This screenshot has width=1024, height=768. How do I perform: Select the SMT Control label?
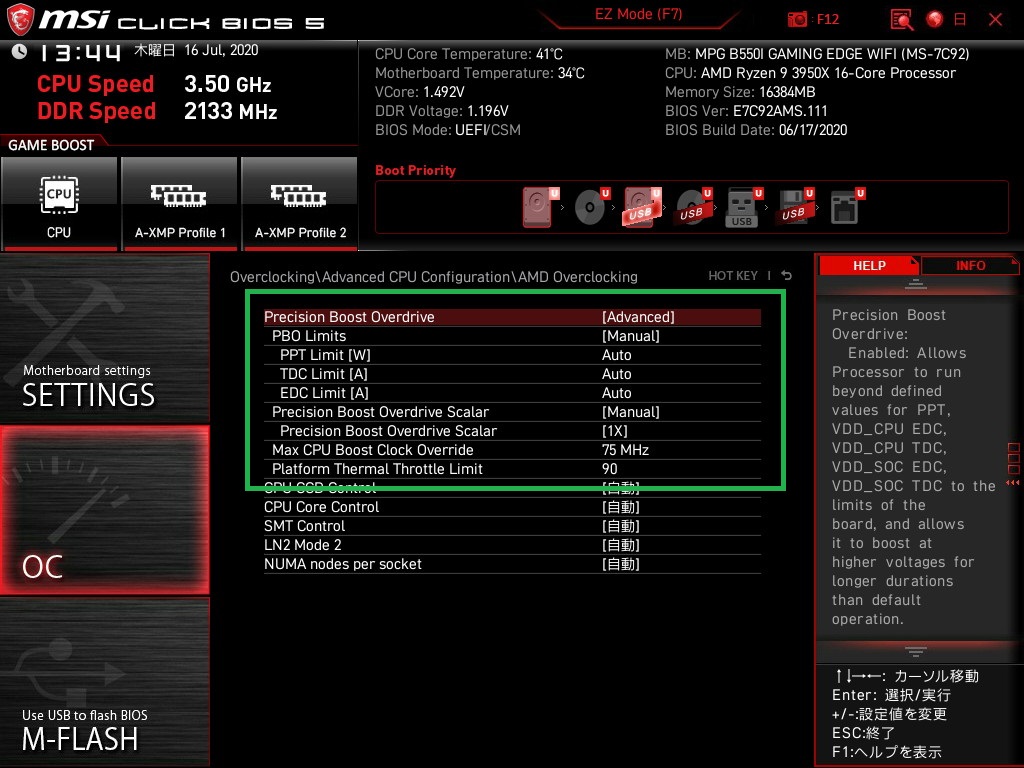304,526
